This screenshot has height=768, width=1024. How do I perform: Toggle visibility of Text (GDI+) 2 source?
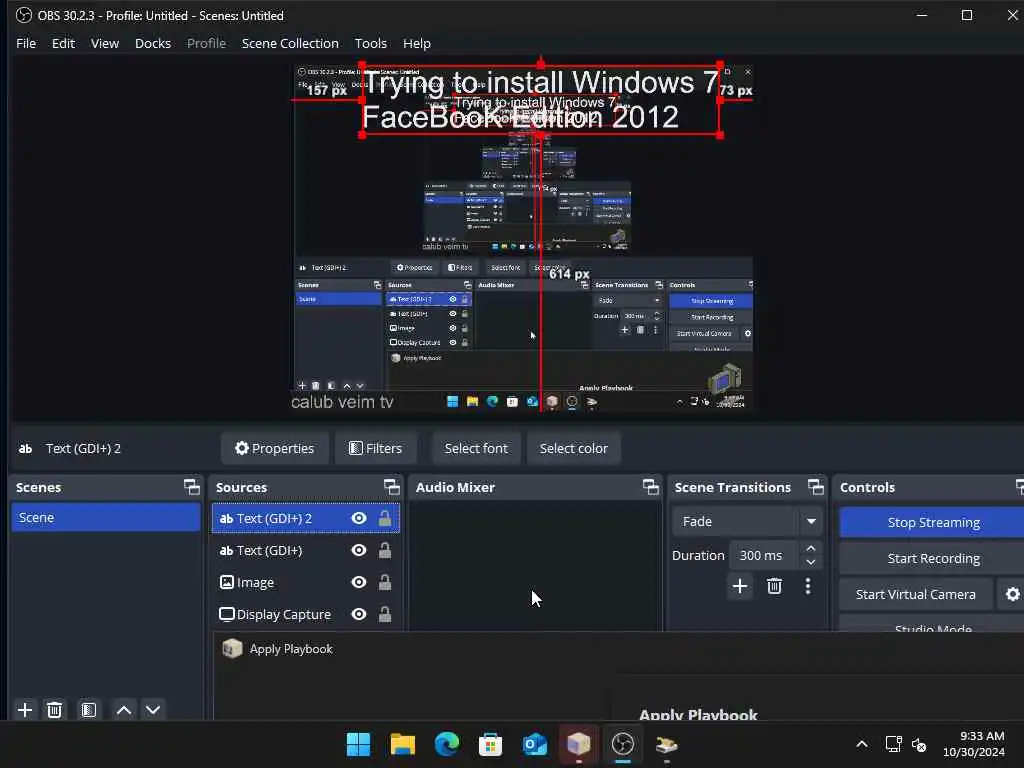[359, 519]
